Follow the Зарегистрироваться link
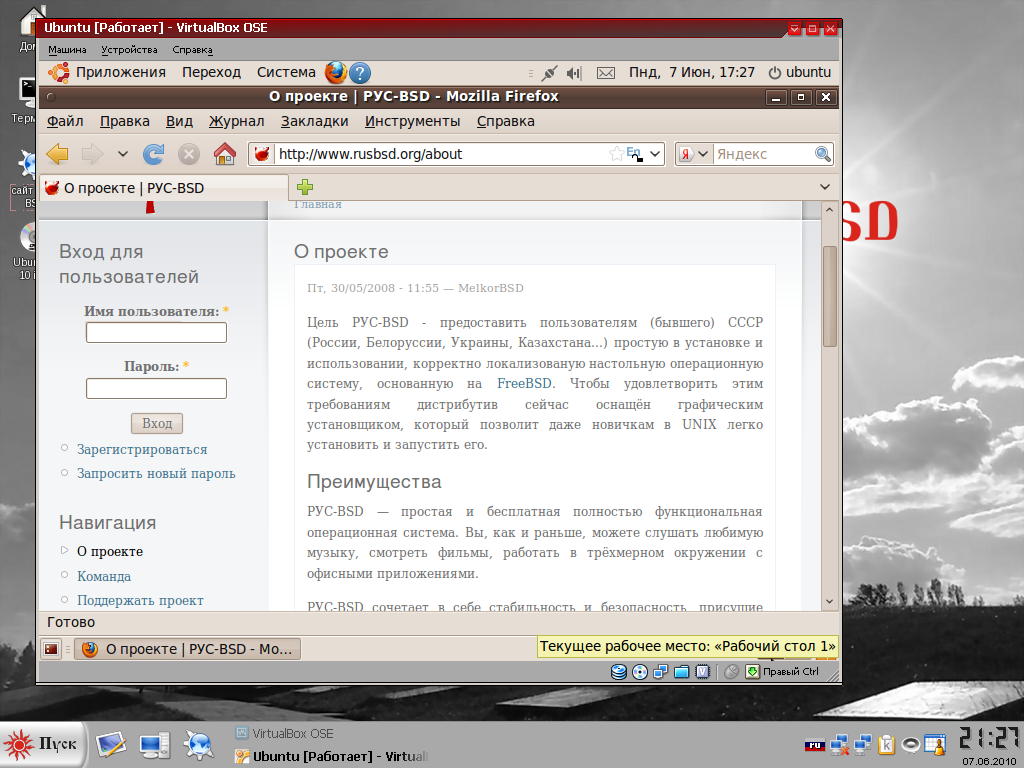Image resolution: width=1024 pixels, height=768 pixels. [x=142, y=449]
